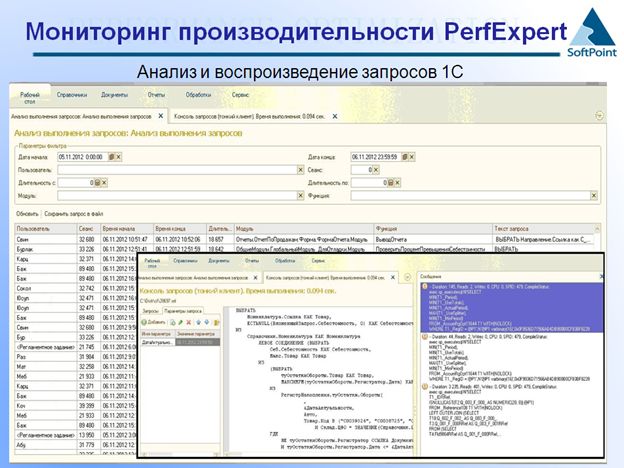624x468 pixels.
Task: Open calculator for Длительность с field
Action: pos(98,183)
